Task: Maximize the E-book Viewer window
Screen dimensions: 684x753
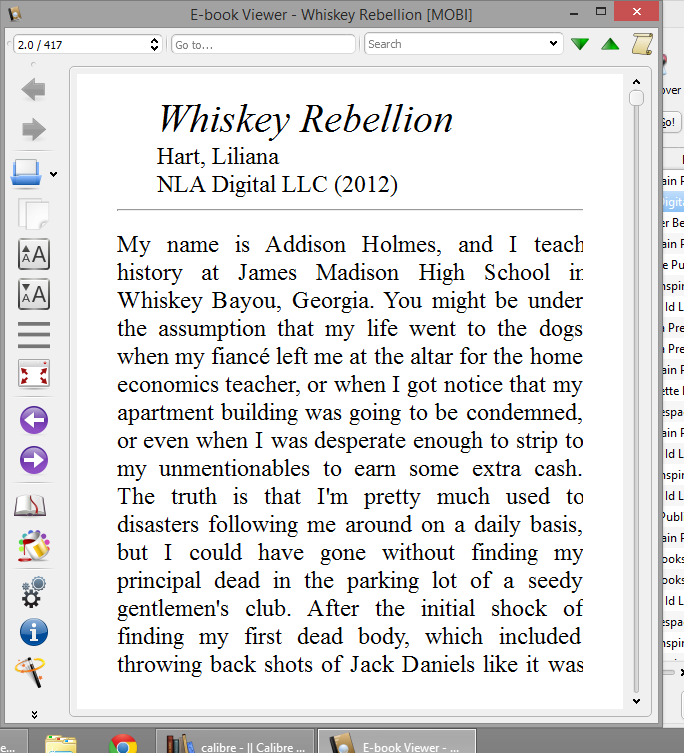Action: click(601, 12)
